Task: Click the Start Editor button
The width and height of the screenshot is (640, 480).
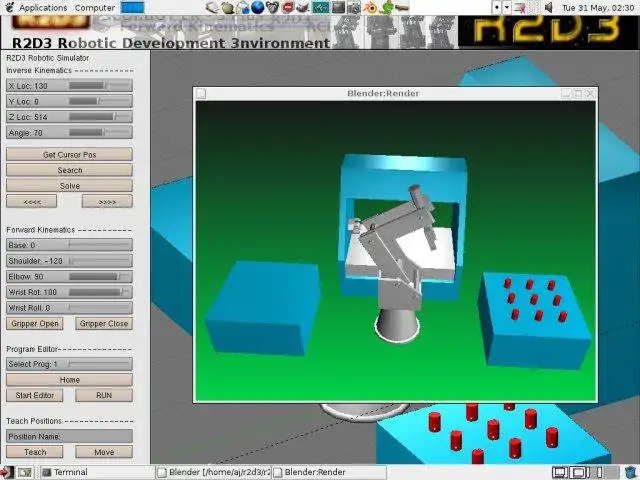Action: (x=35, y=395)
